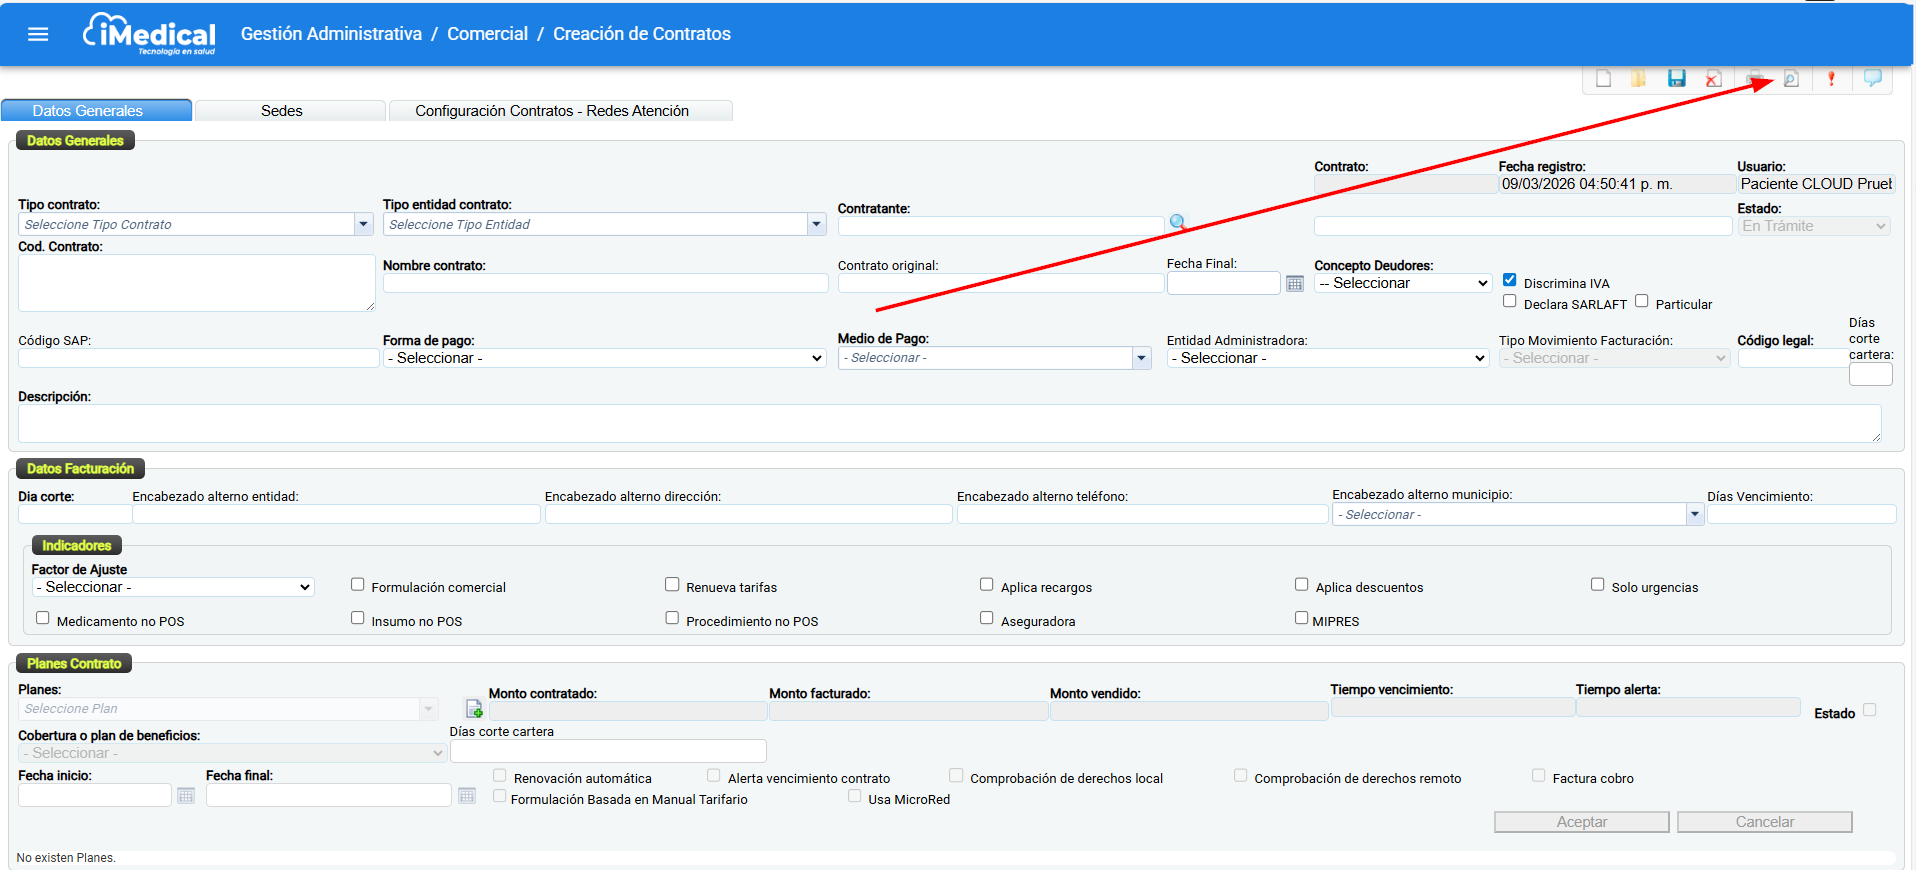This screenshot has height=870, width=1916.
Task: Enable the Declara SARLAFT checkbox
Action: tap(1510, 301)
